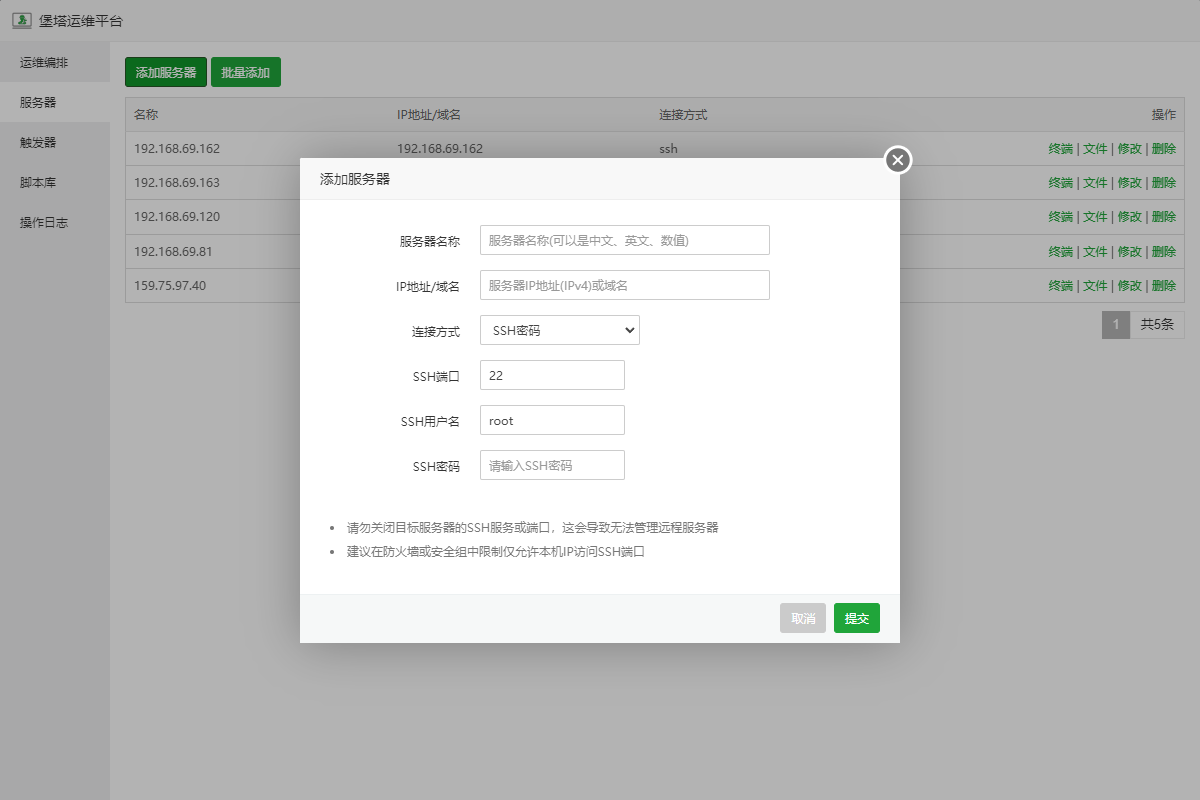
Task: Open 运维编排 in the sidebar
Action: click(44, 62)
